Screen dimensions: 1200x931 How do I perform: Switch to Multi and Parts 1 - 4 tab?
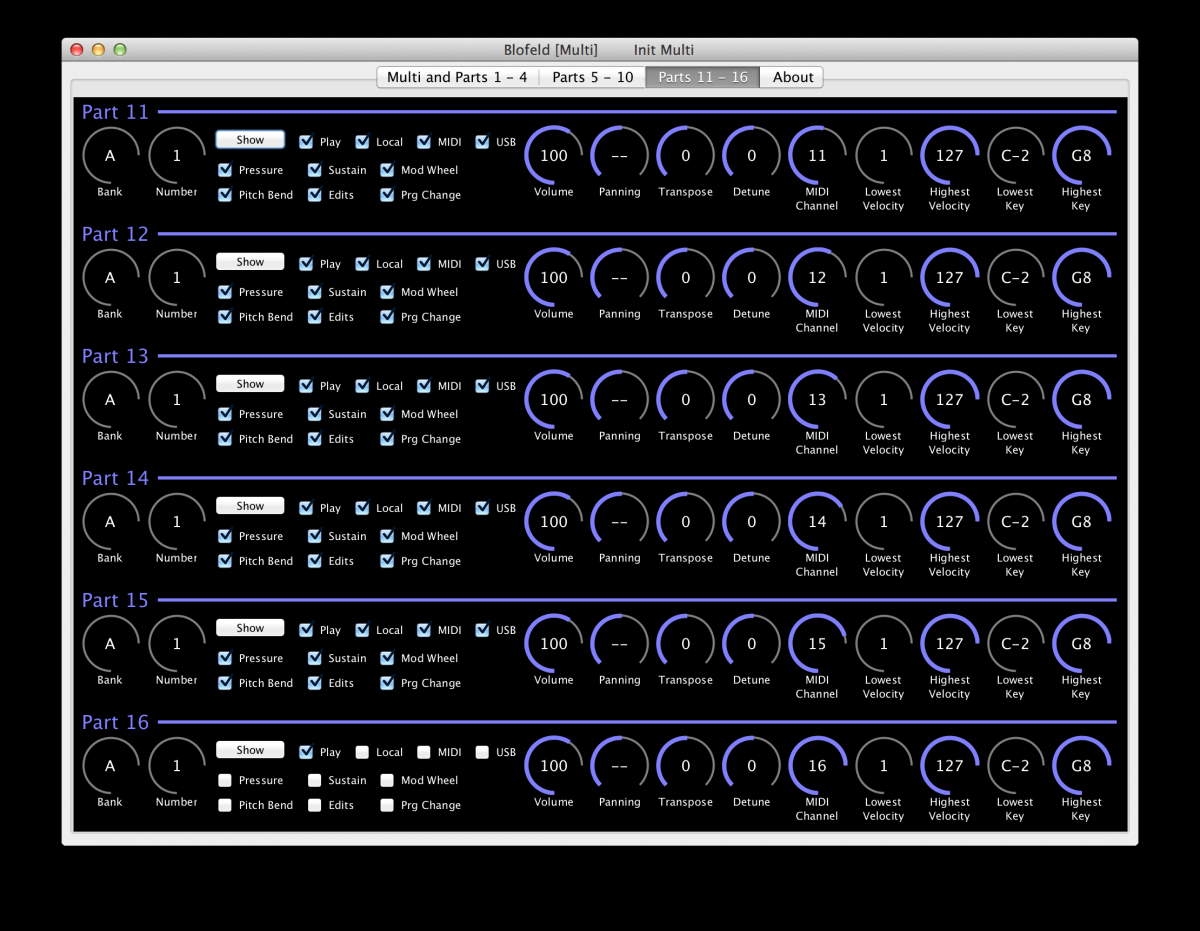click(x=457, y=77)
